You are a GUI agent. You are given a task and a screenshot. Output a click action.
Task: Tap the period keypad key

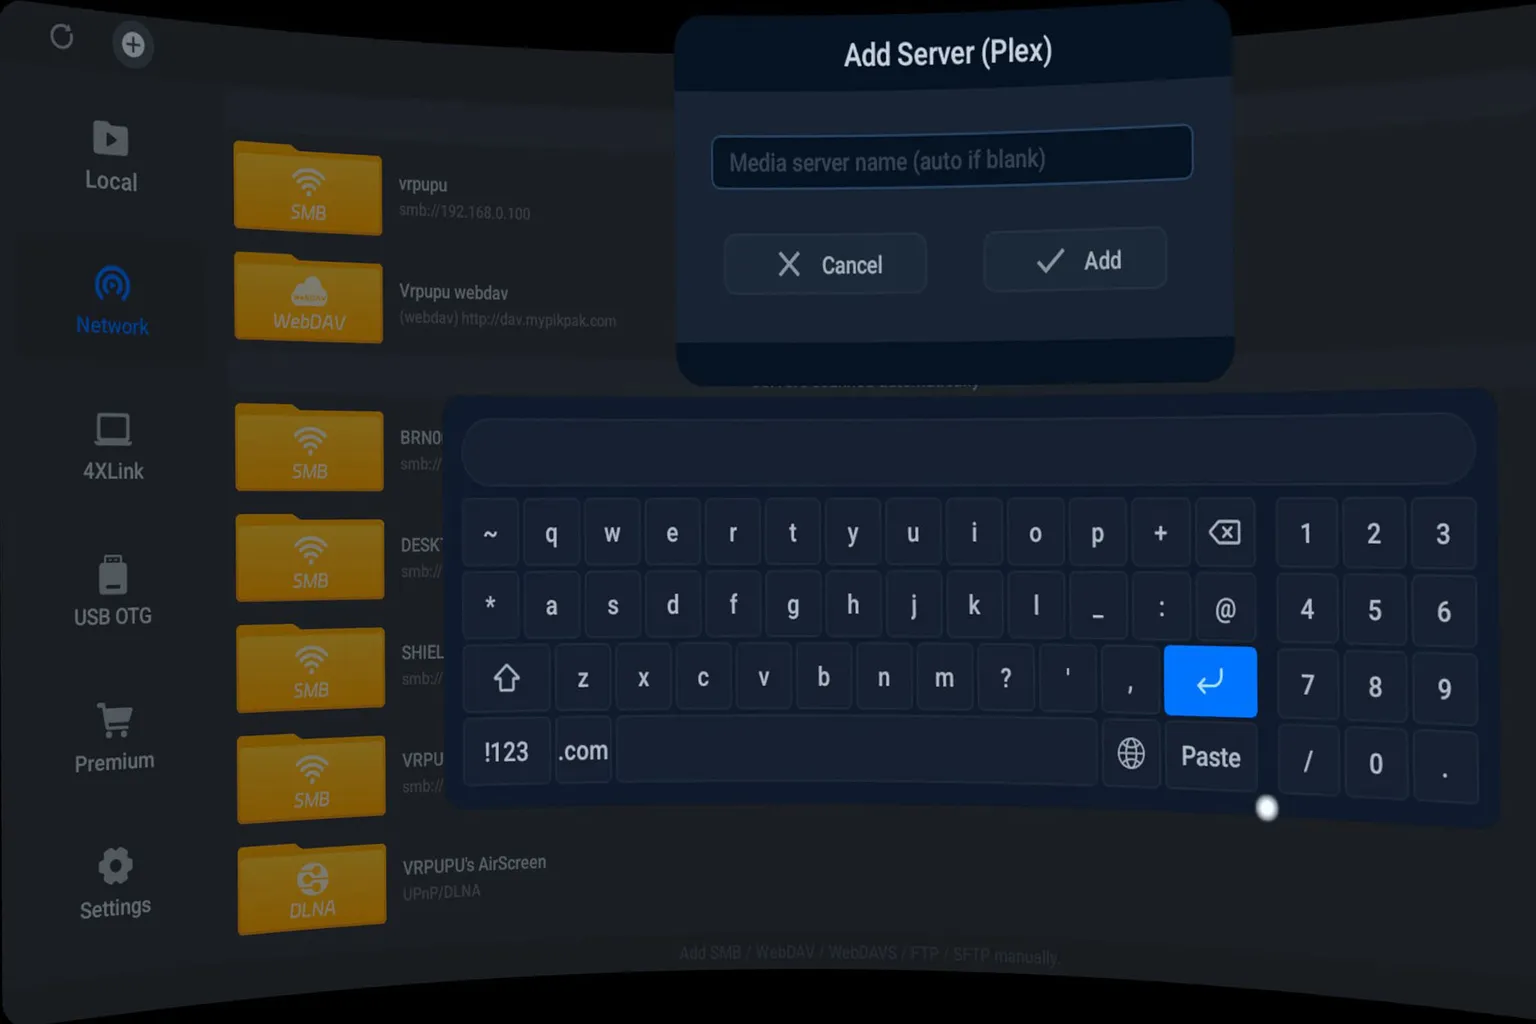(1445, 767)
